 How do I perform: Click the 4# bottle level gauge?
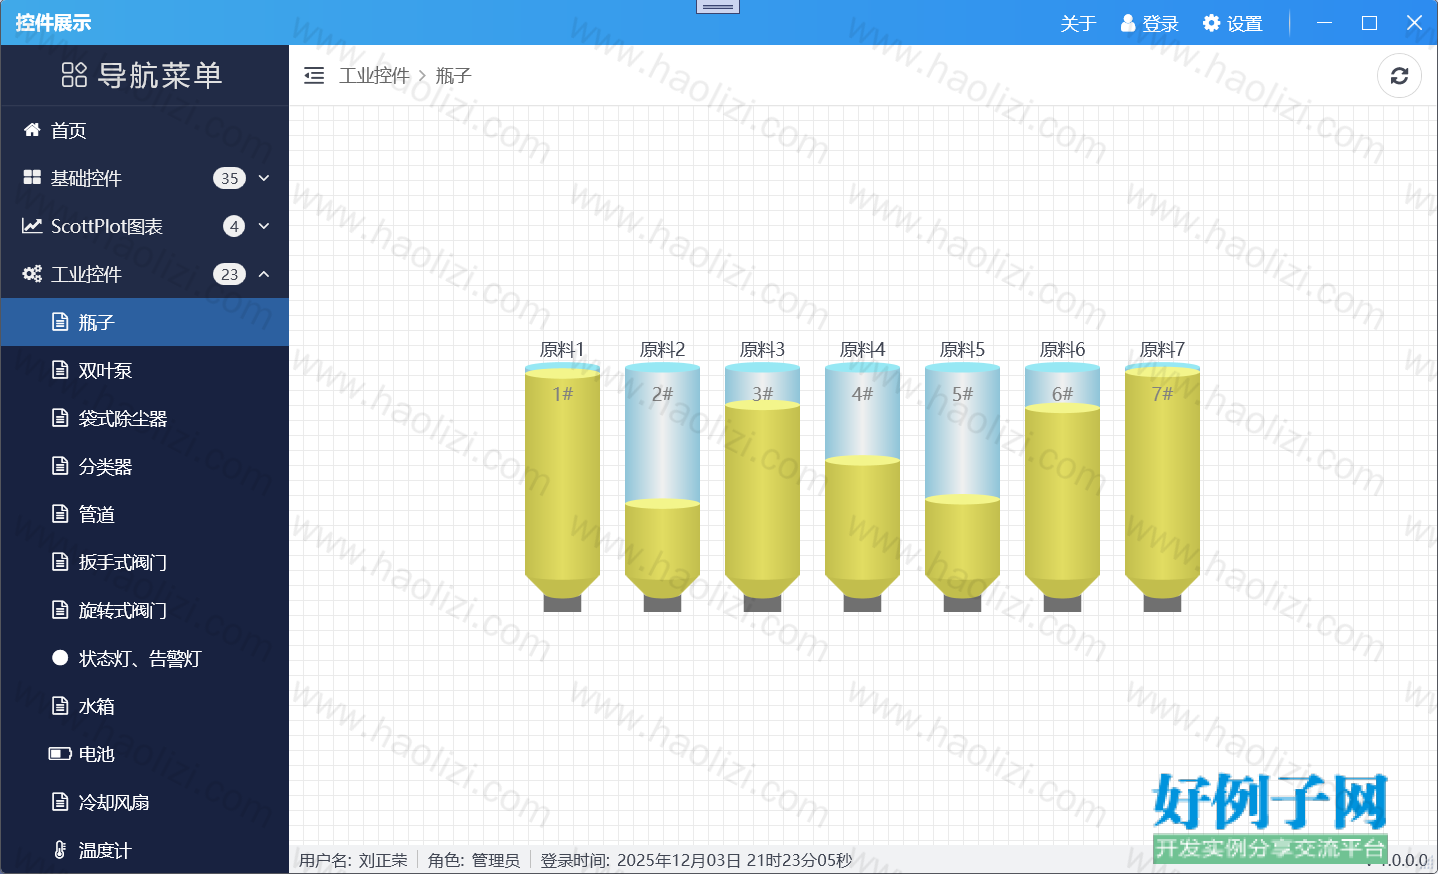pyautogui.click(x=862, y=488)
